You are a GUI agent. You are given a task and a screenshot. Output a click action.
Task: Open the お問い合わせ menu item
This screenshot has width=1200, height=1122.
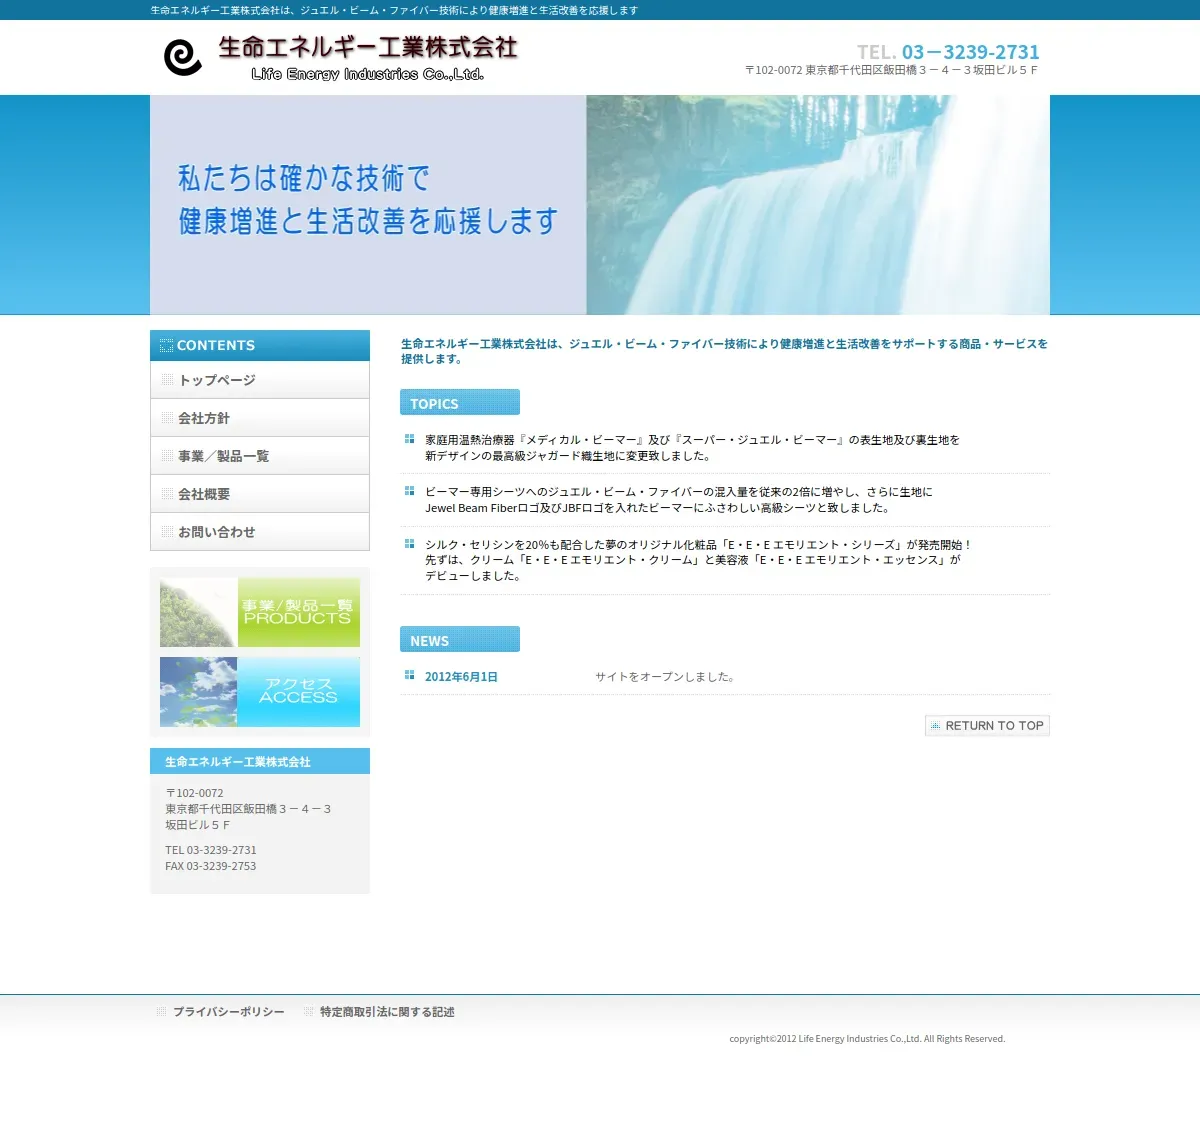coord(260,532)
